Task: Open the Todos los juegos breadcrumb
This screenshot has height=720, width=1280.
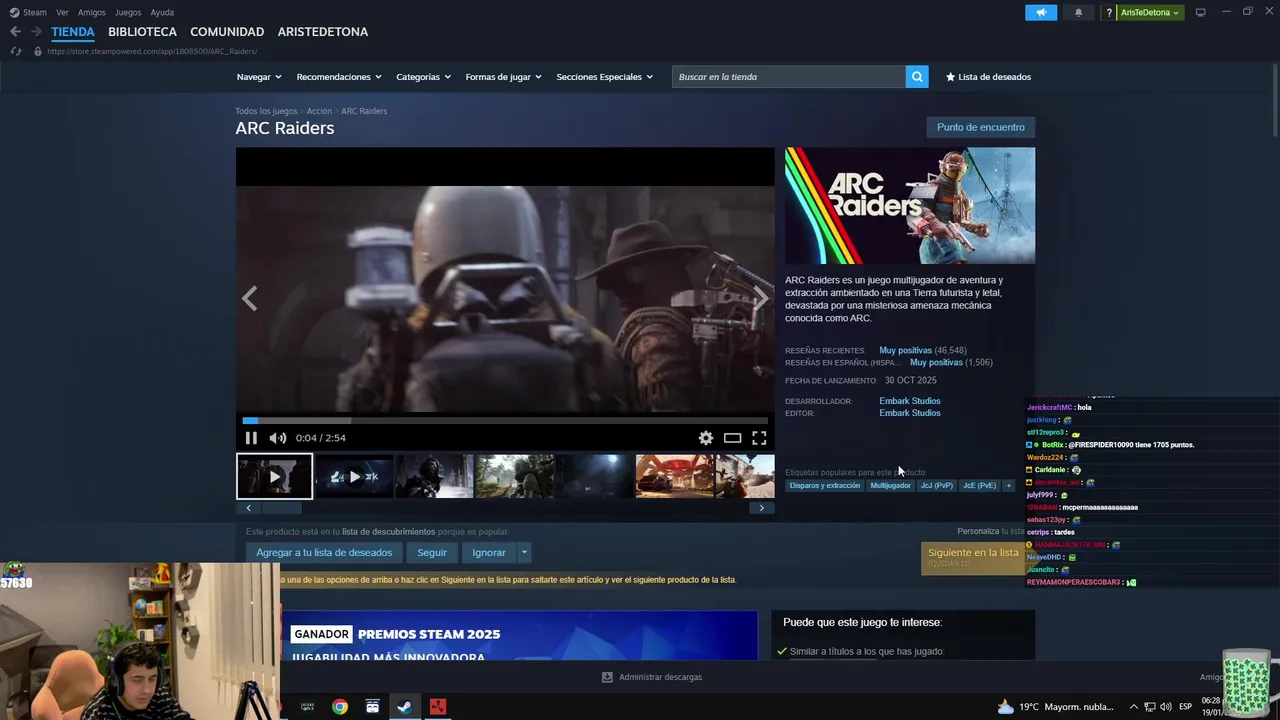Action: (x=266, y=111)
